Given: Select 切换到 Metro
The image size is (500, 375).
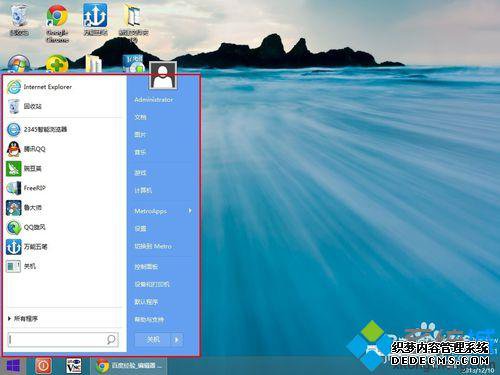Looking at the screenshot, I should click(x=153, y=246).
